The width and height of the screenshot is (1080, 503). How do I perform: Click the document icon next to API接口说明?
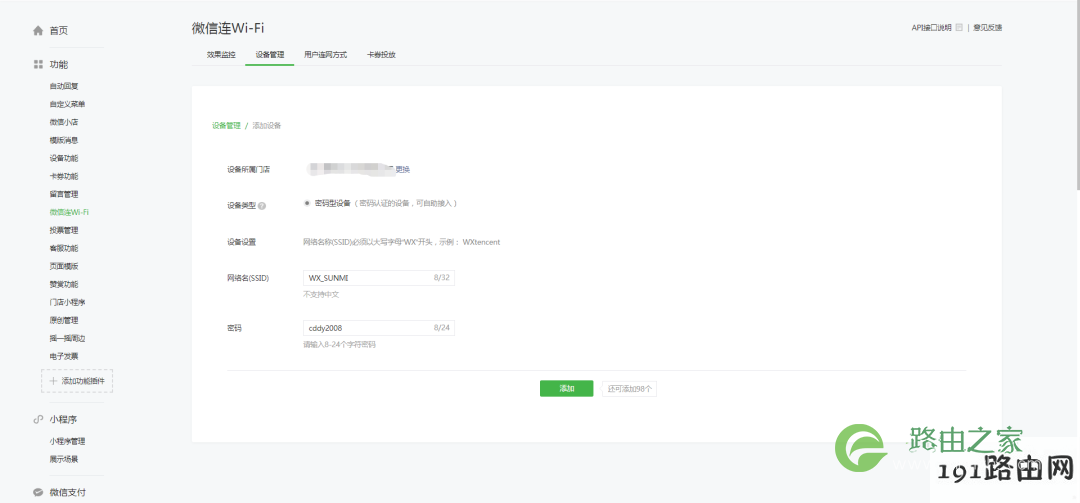tap(959, 28)
